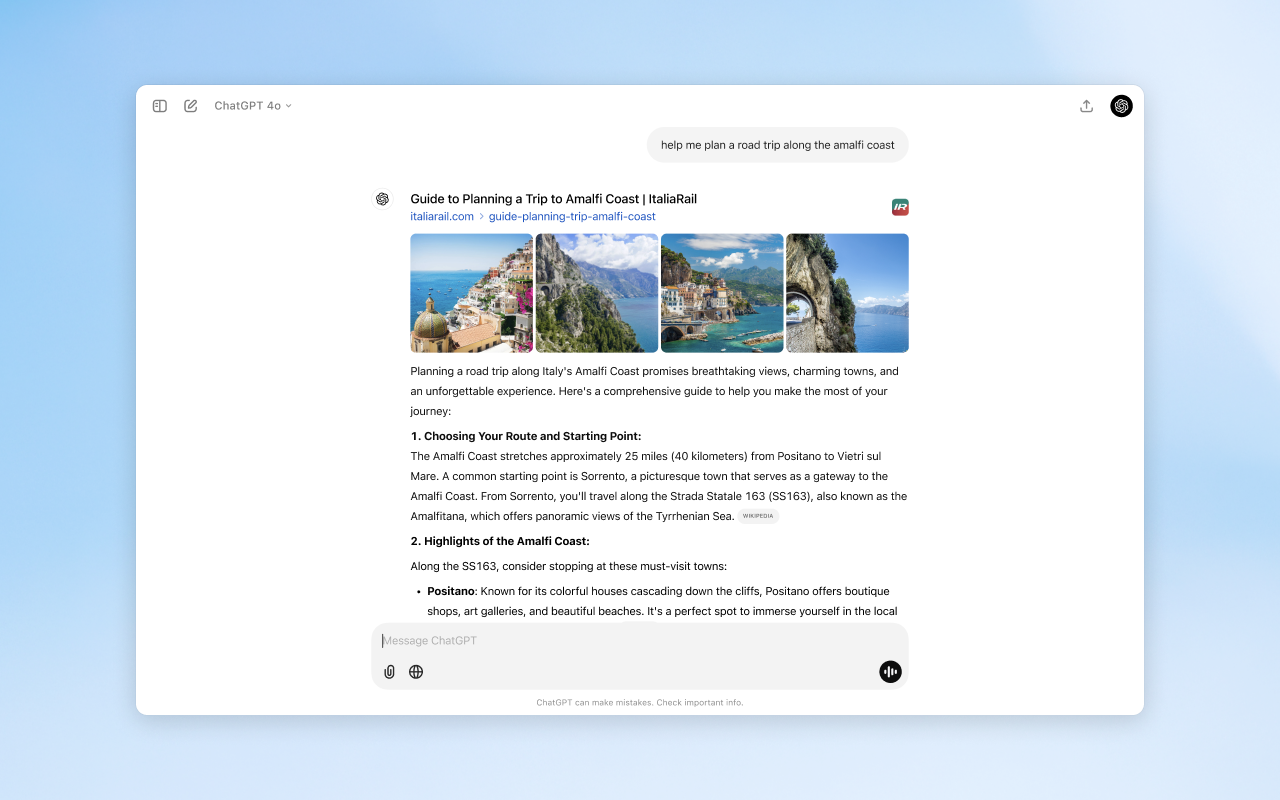Click the ItaliaRail logo badge

pos(899,207)
